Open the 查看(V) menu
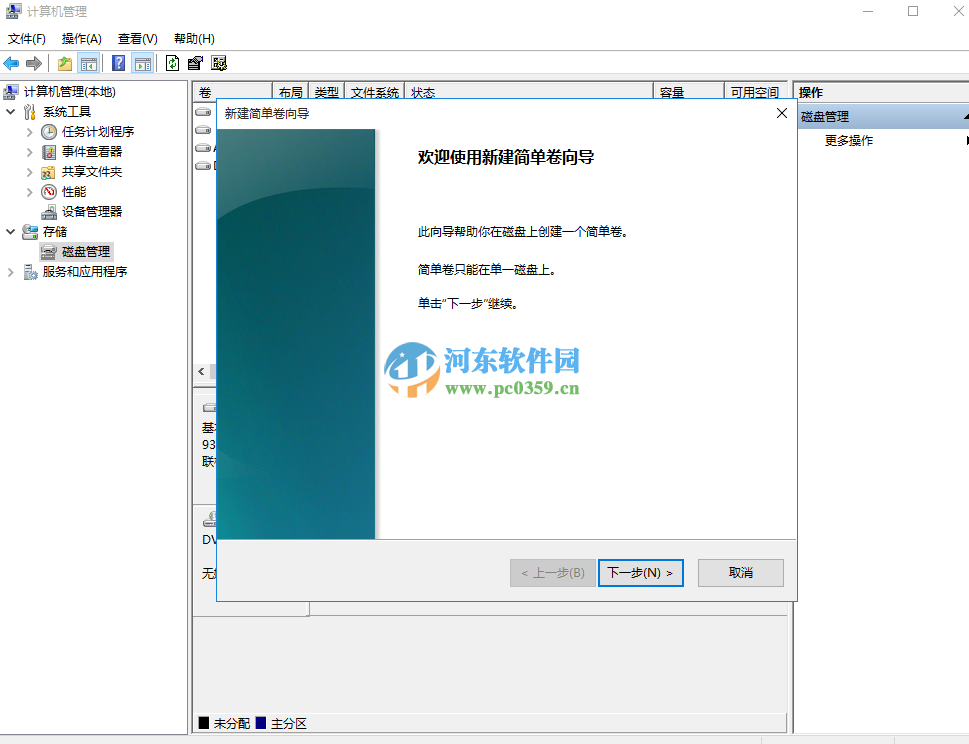The image size is (969, 744). 137,38
